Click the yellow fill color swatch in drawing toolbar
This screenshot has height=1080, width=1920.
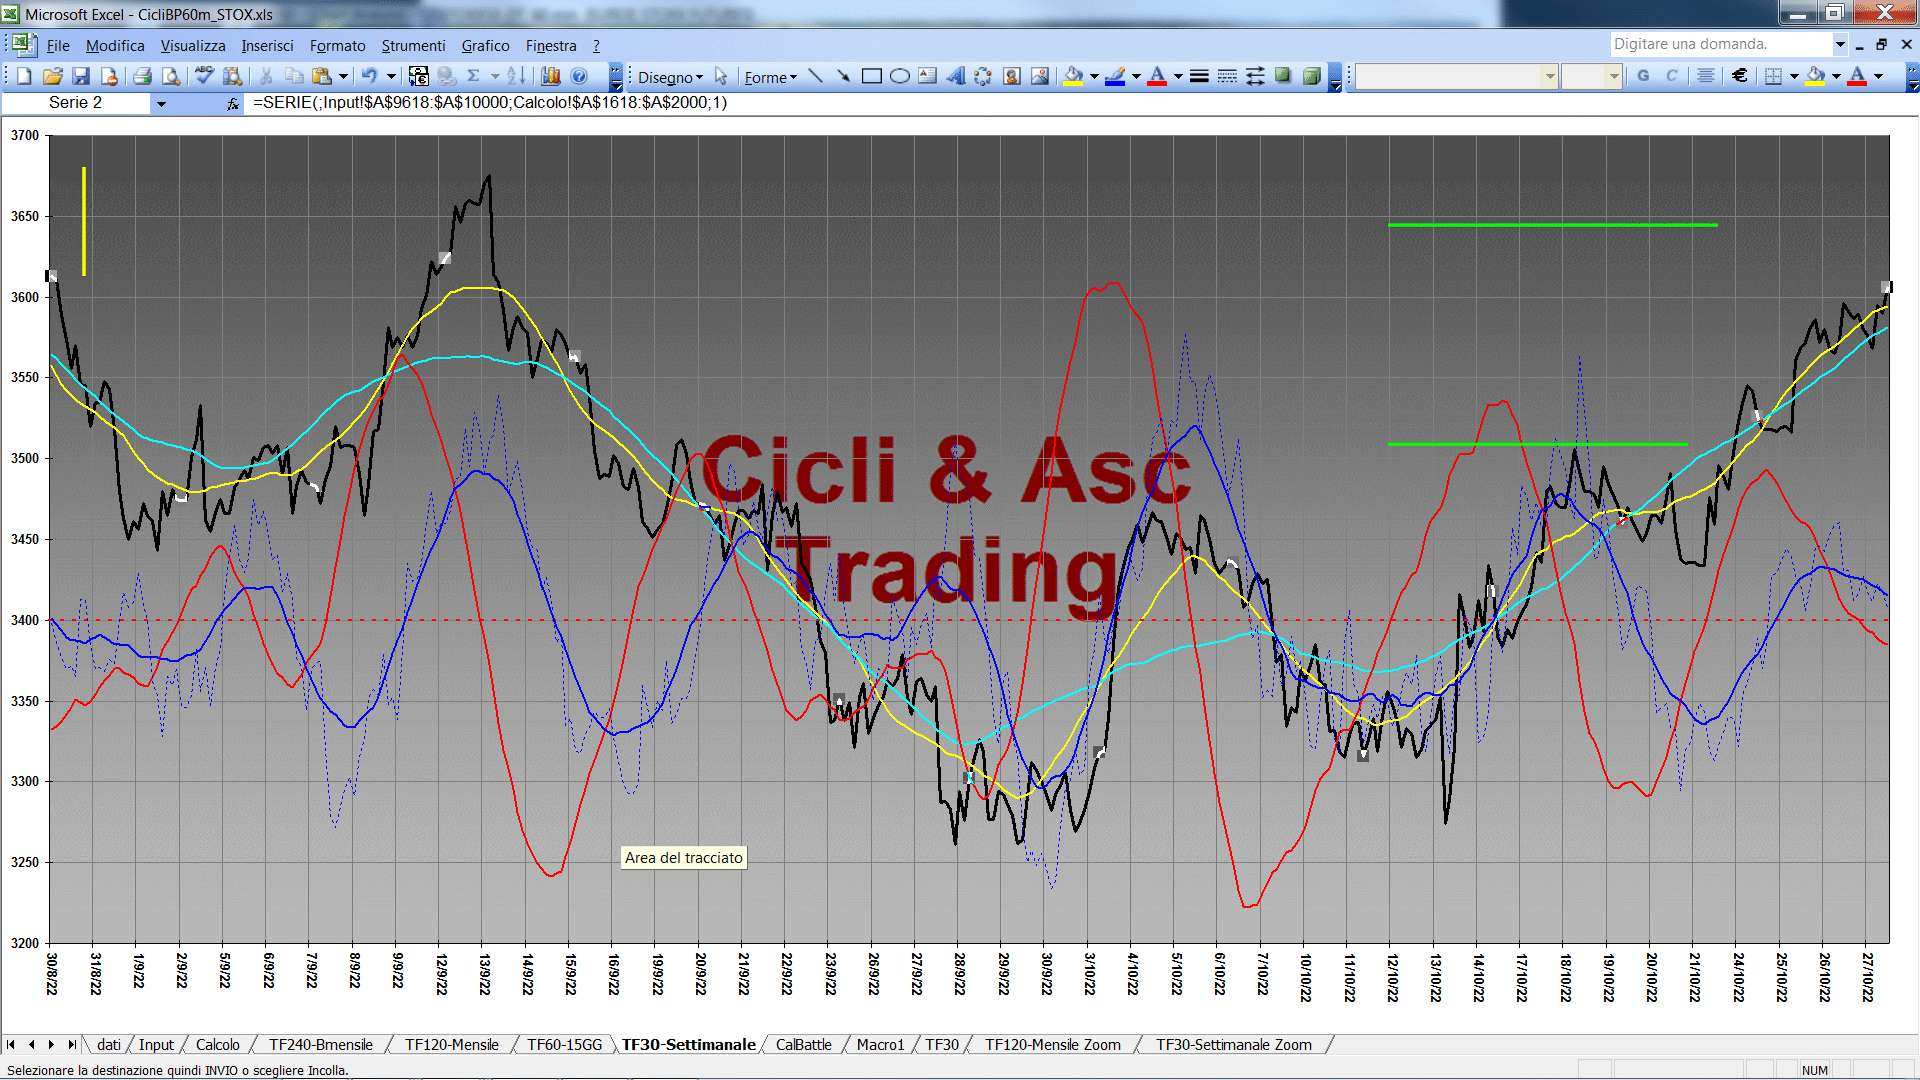[1074, 76]
